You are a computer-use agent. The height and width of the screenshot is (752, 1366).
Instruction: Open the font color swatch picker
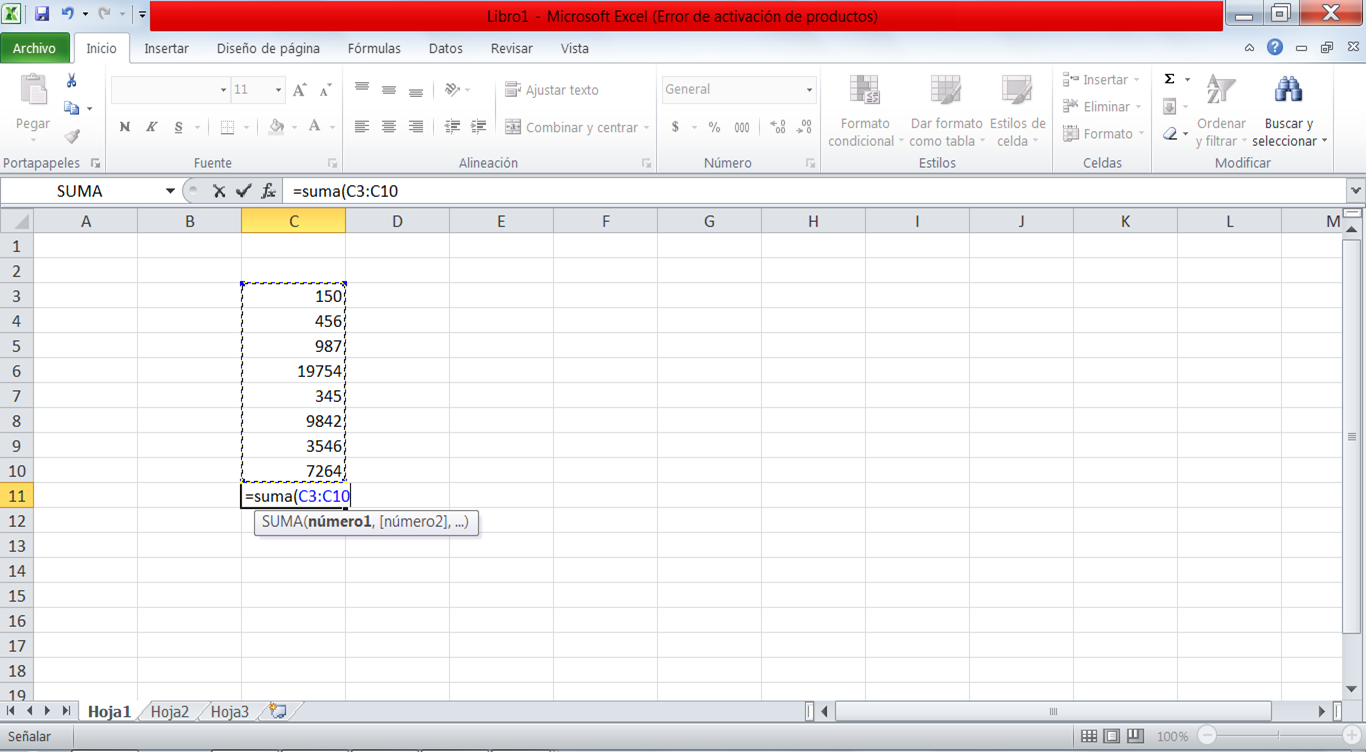click(x=313, y=127)
